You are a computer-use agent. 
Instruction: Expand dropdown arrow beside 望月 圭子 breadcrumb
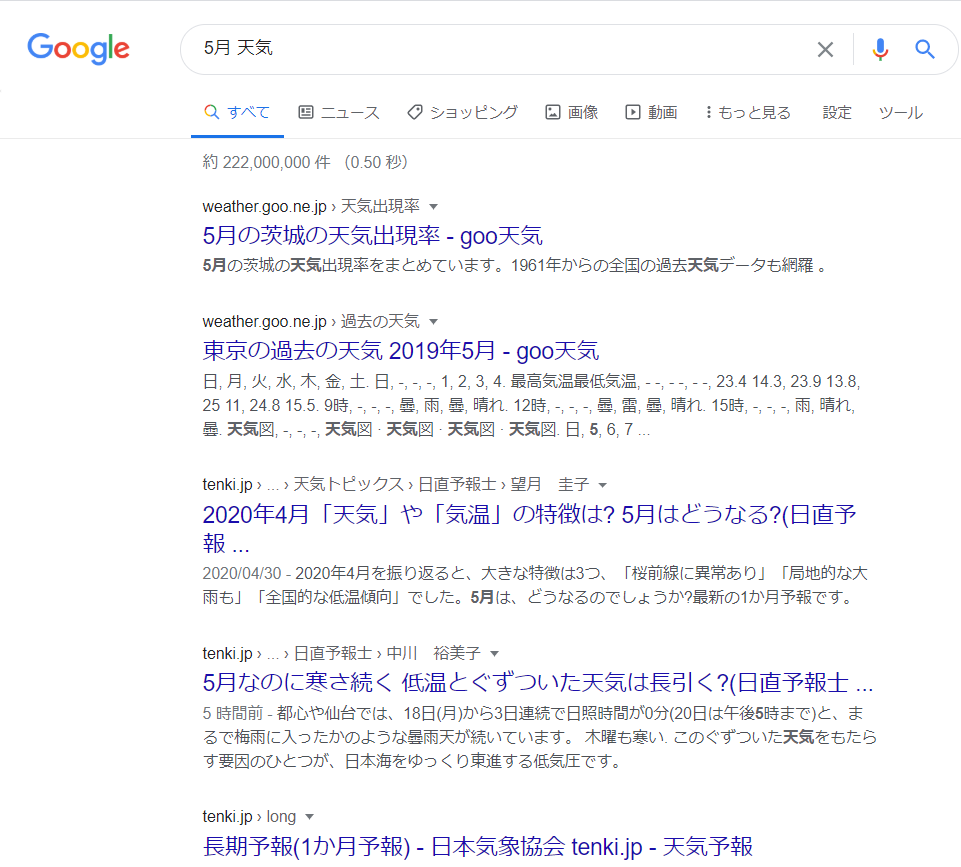click(602, 485)
